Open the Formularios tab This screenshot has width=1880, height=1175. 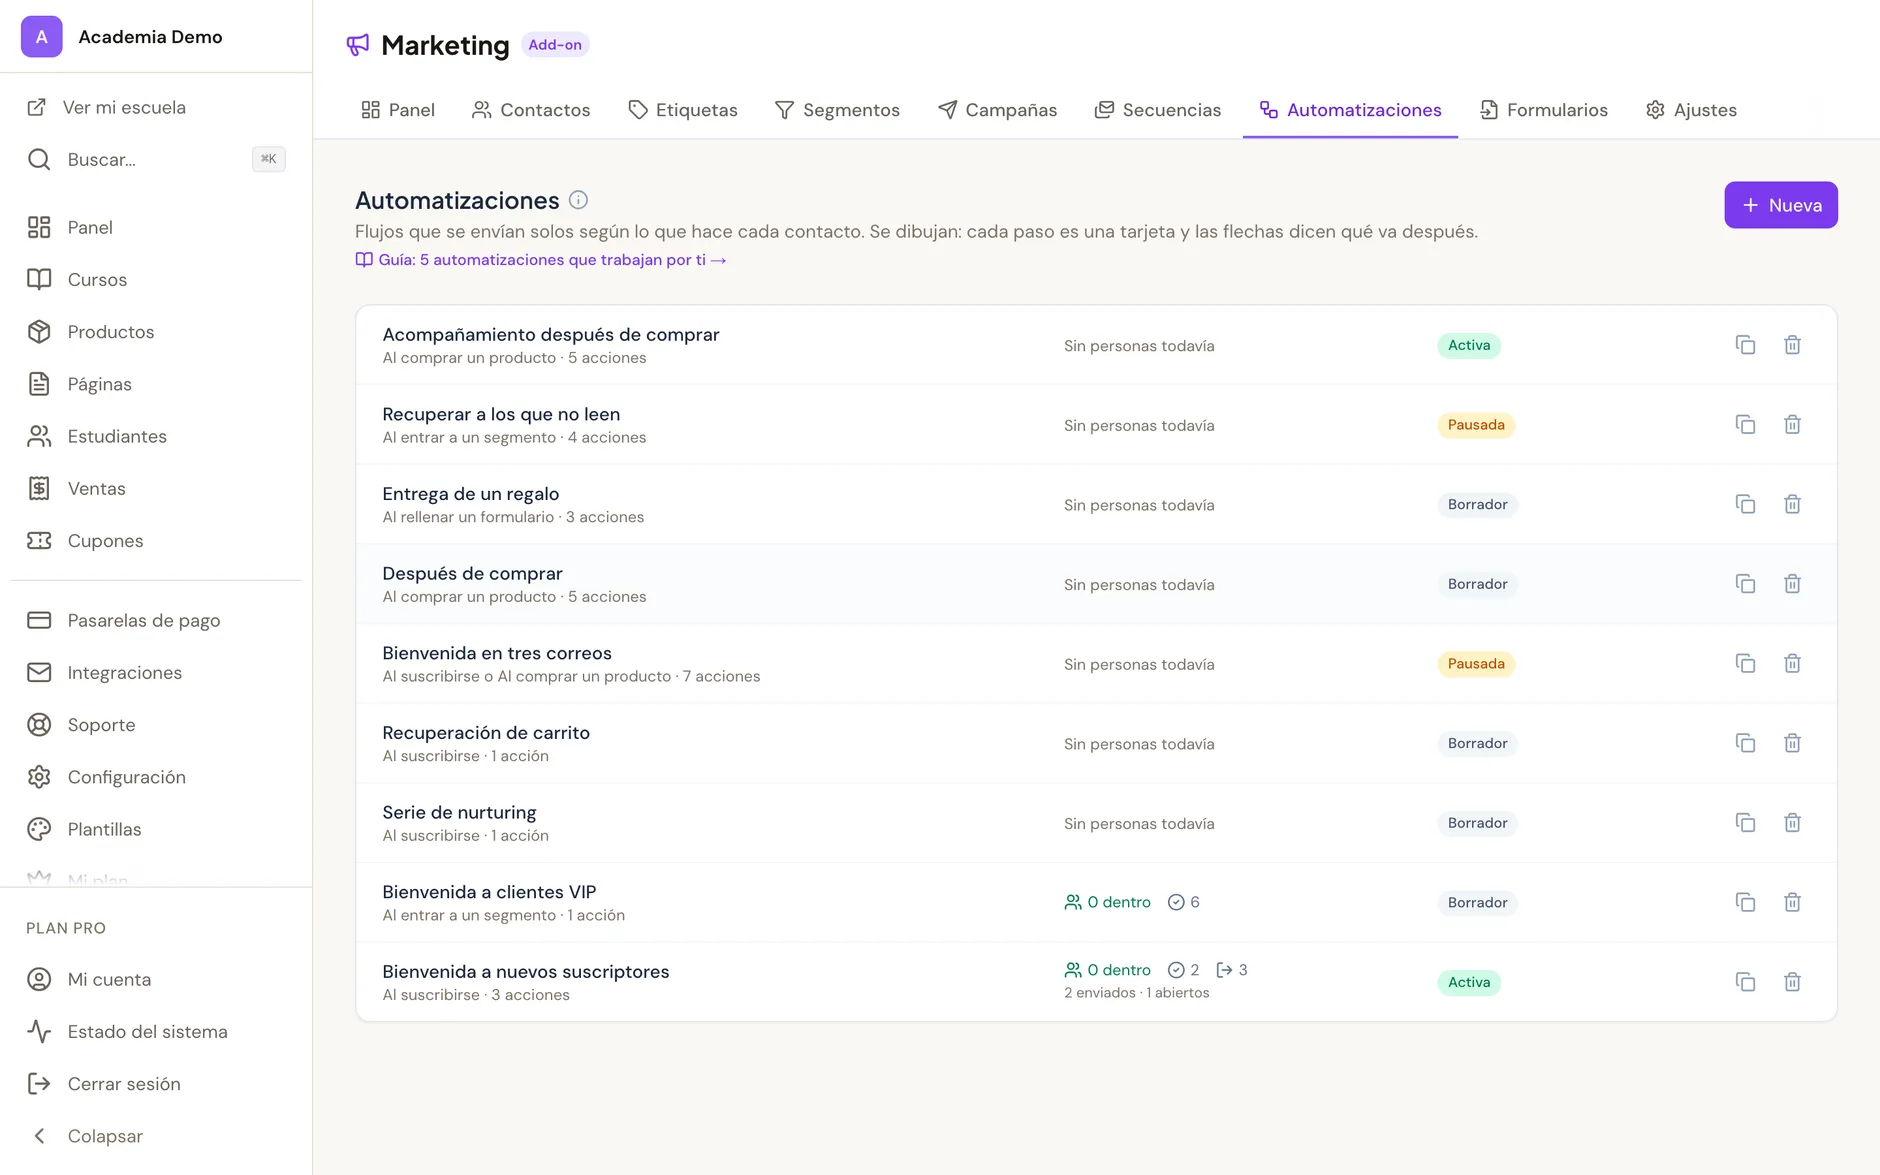tap(1544, 110)
